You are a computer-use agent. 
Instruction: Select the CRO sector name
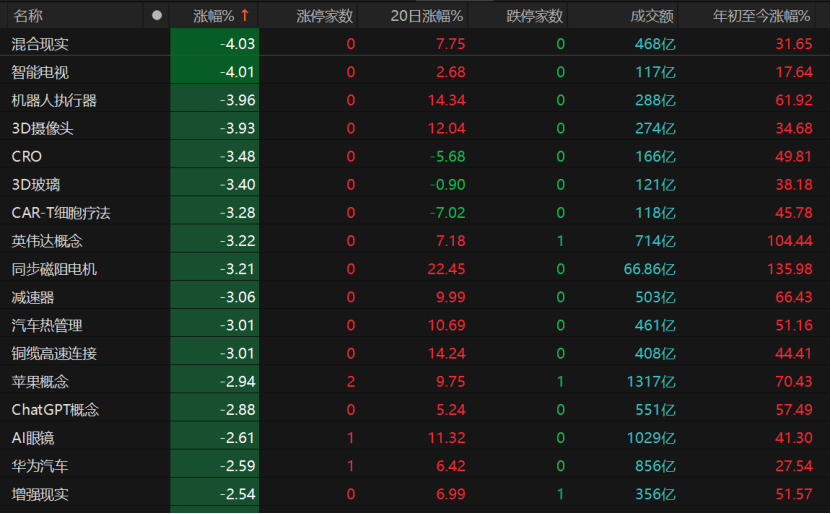pyautogui.click(x=26, y=156)
